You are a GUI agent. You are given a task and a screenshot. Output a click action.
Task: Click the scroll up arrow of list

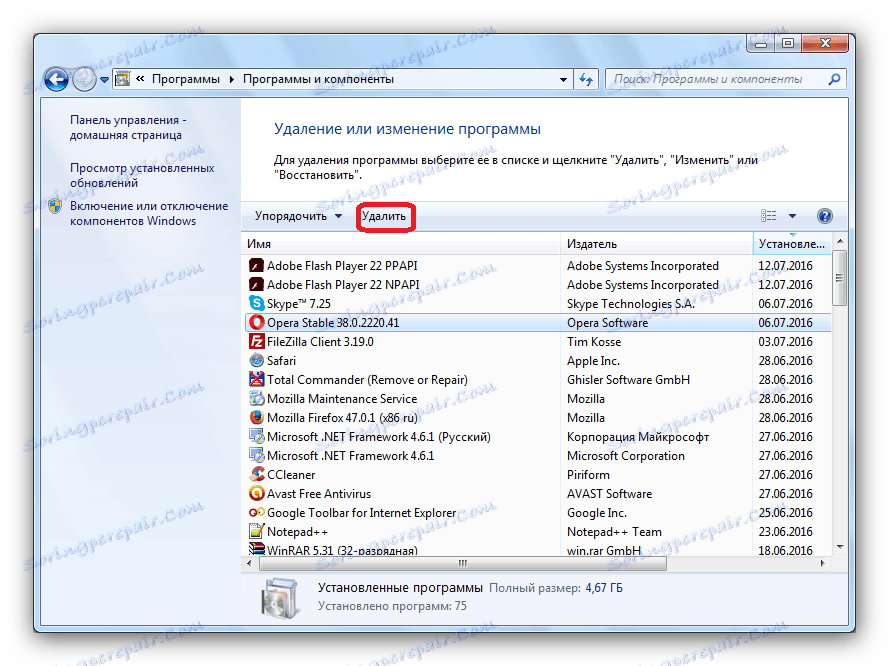(840, 241)
